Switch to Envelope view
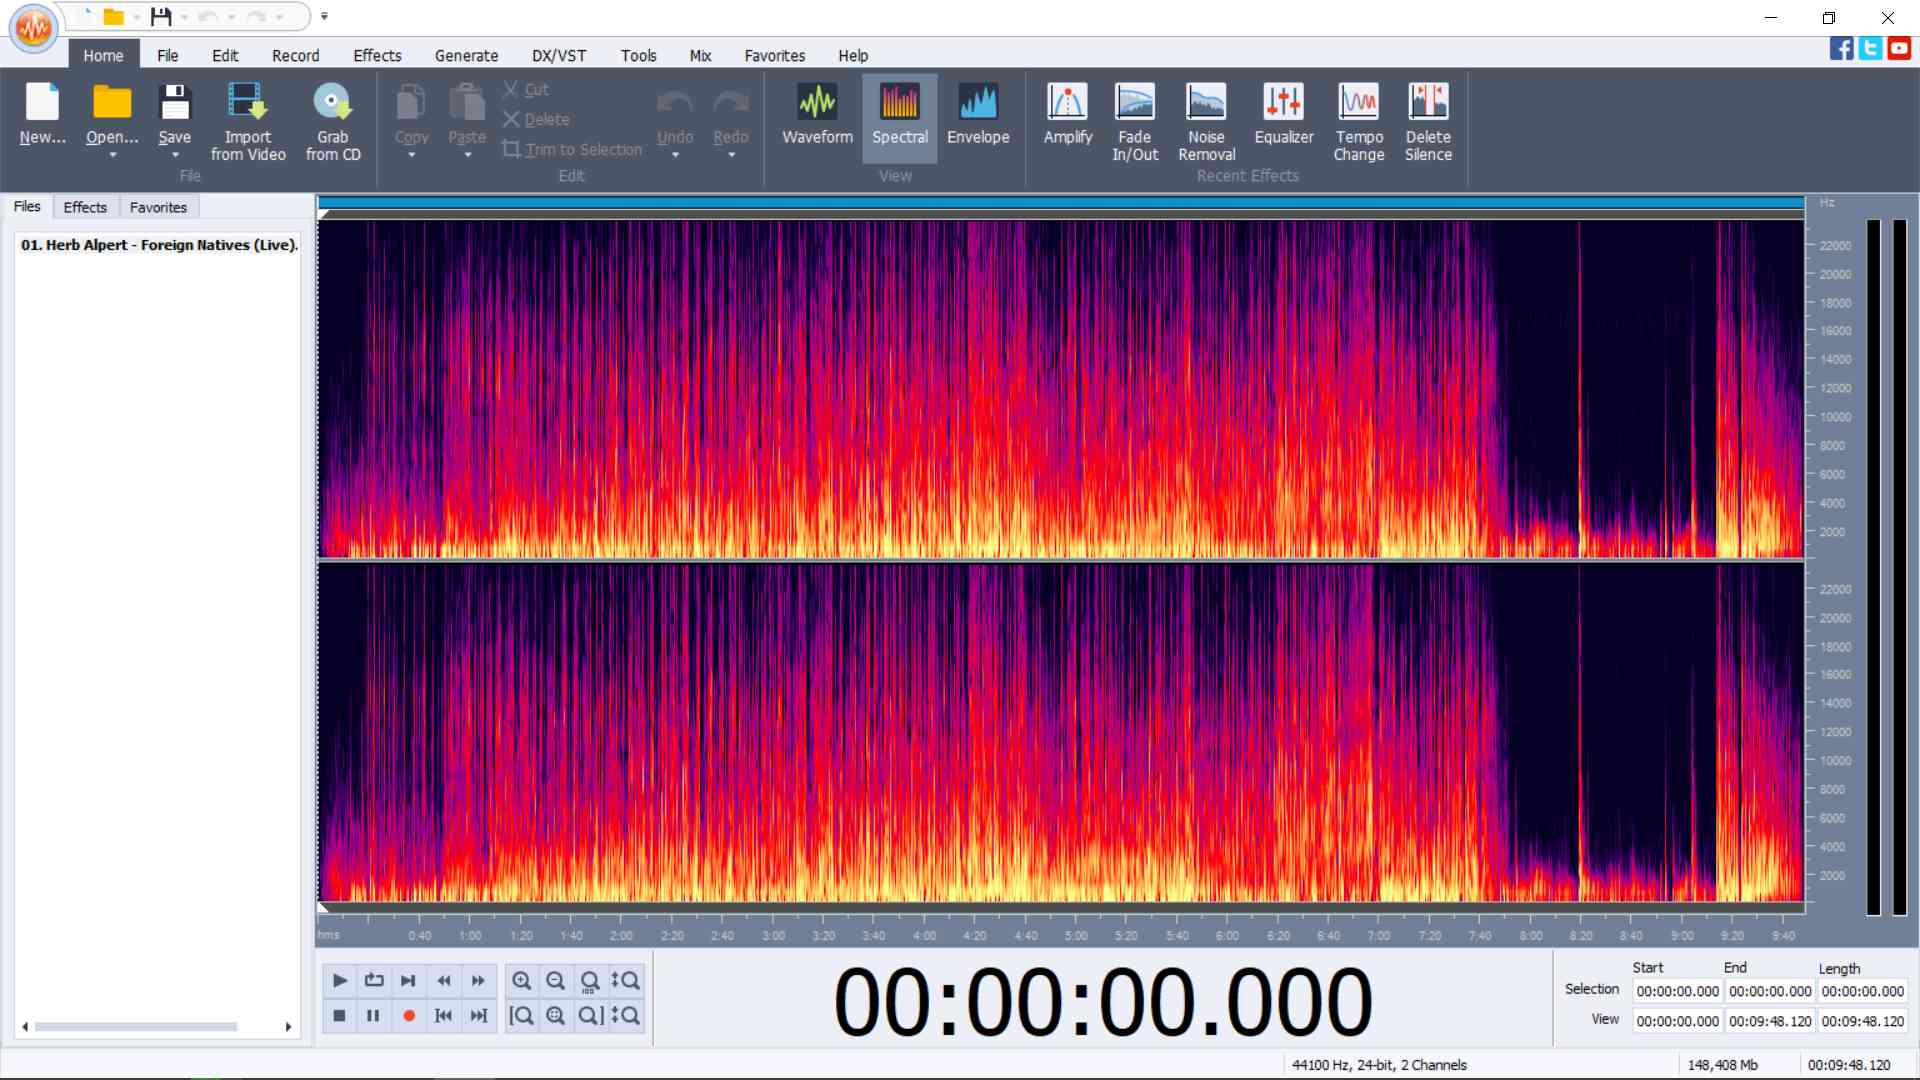This screenshot has height=1080, width=1920. point(978,113)
